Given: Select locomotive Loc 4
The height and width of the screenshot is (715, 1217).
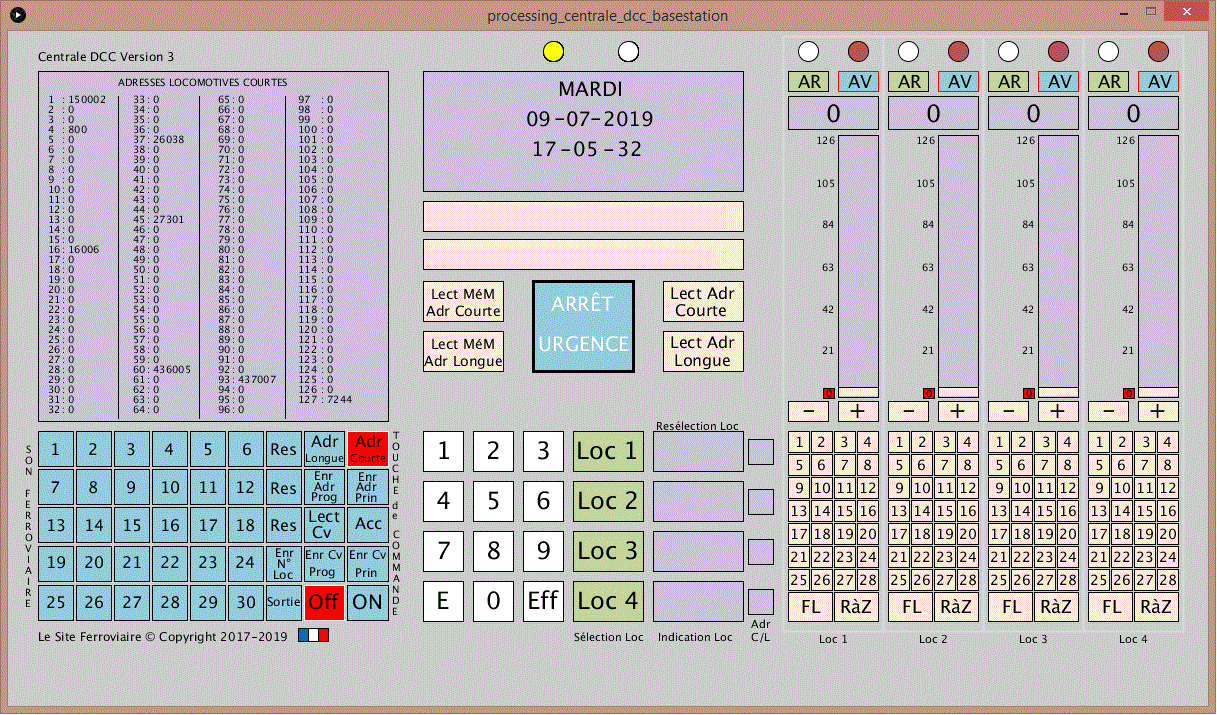Looking at the screenshot, I should point(608,602).
